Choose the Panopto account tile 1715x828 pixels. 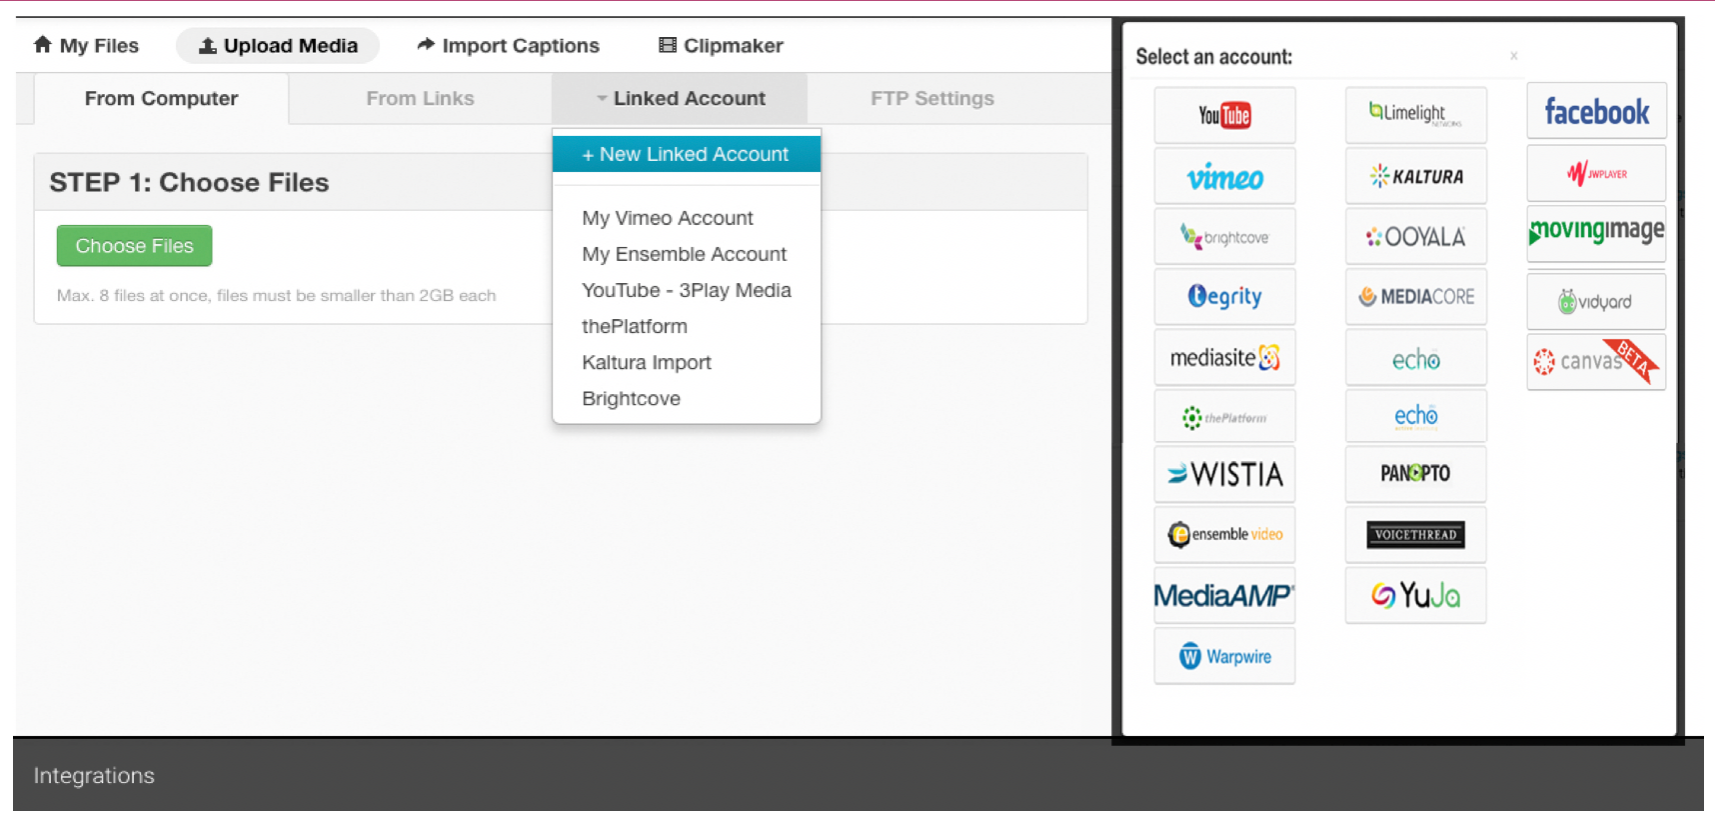[x=1415, y=473]
